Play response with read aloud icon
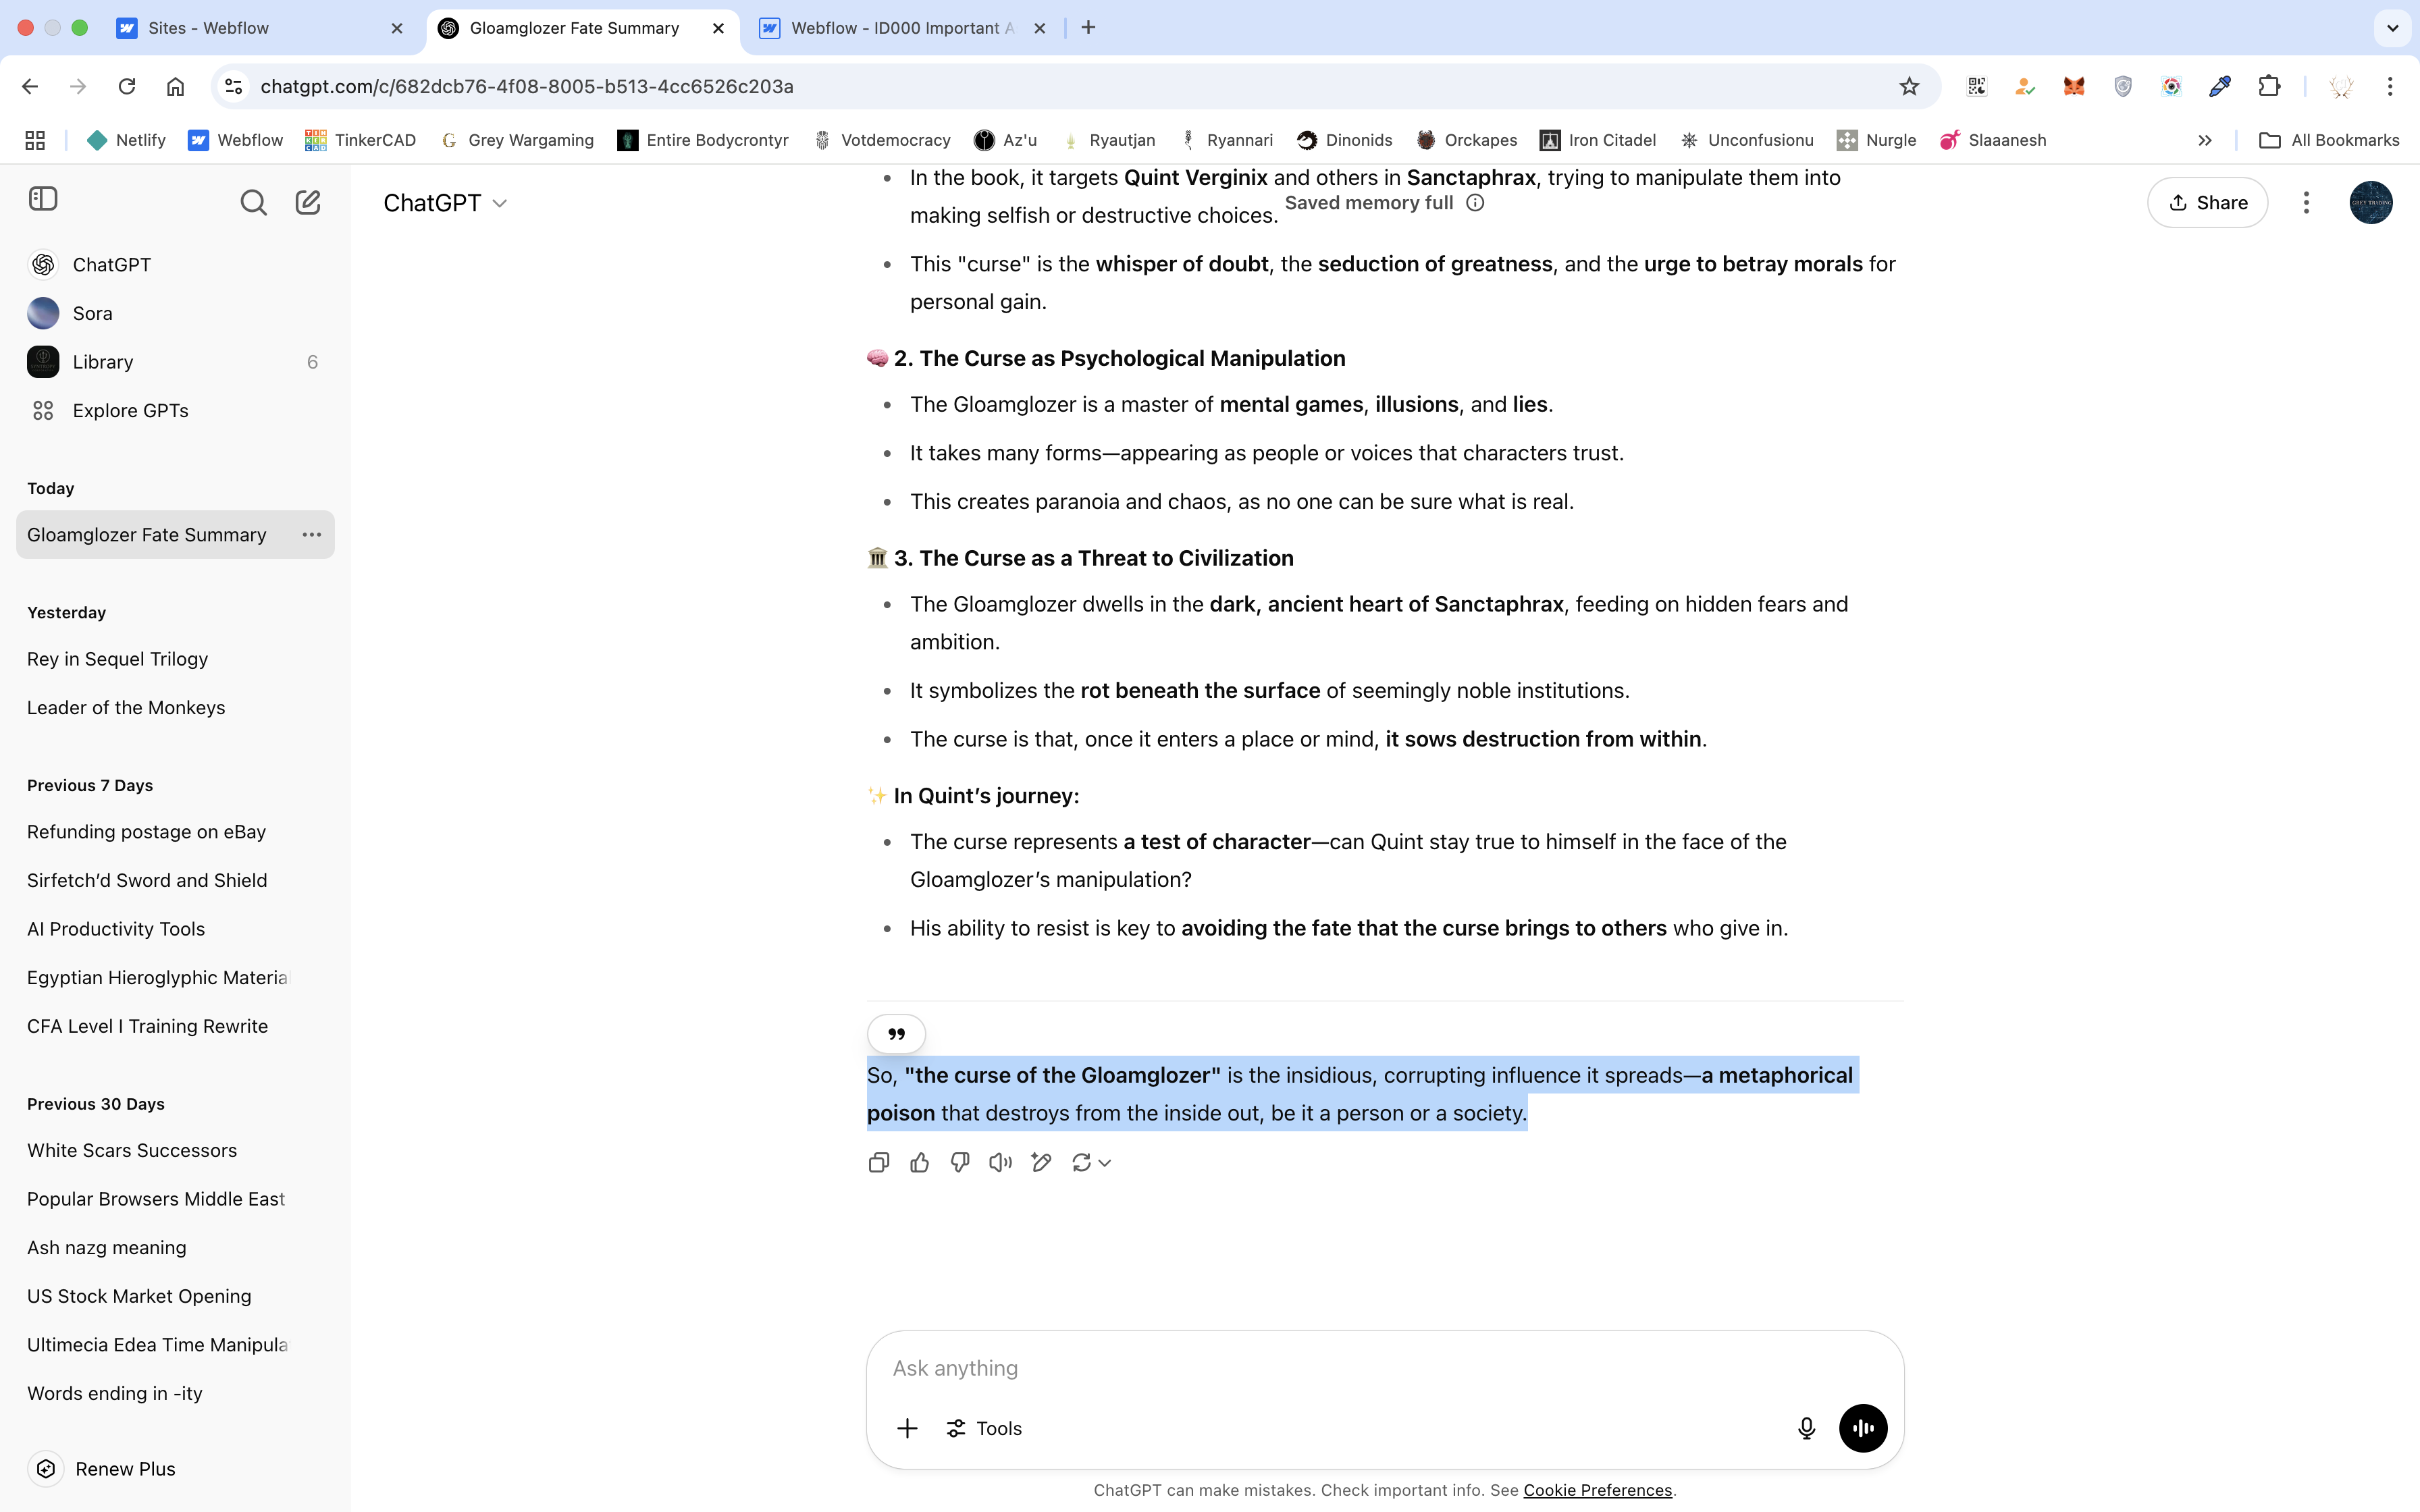2420x1512 pixels. (1000, 1162)
